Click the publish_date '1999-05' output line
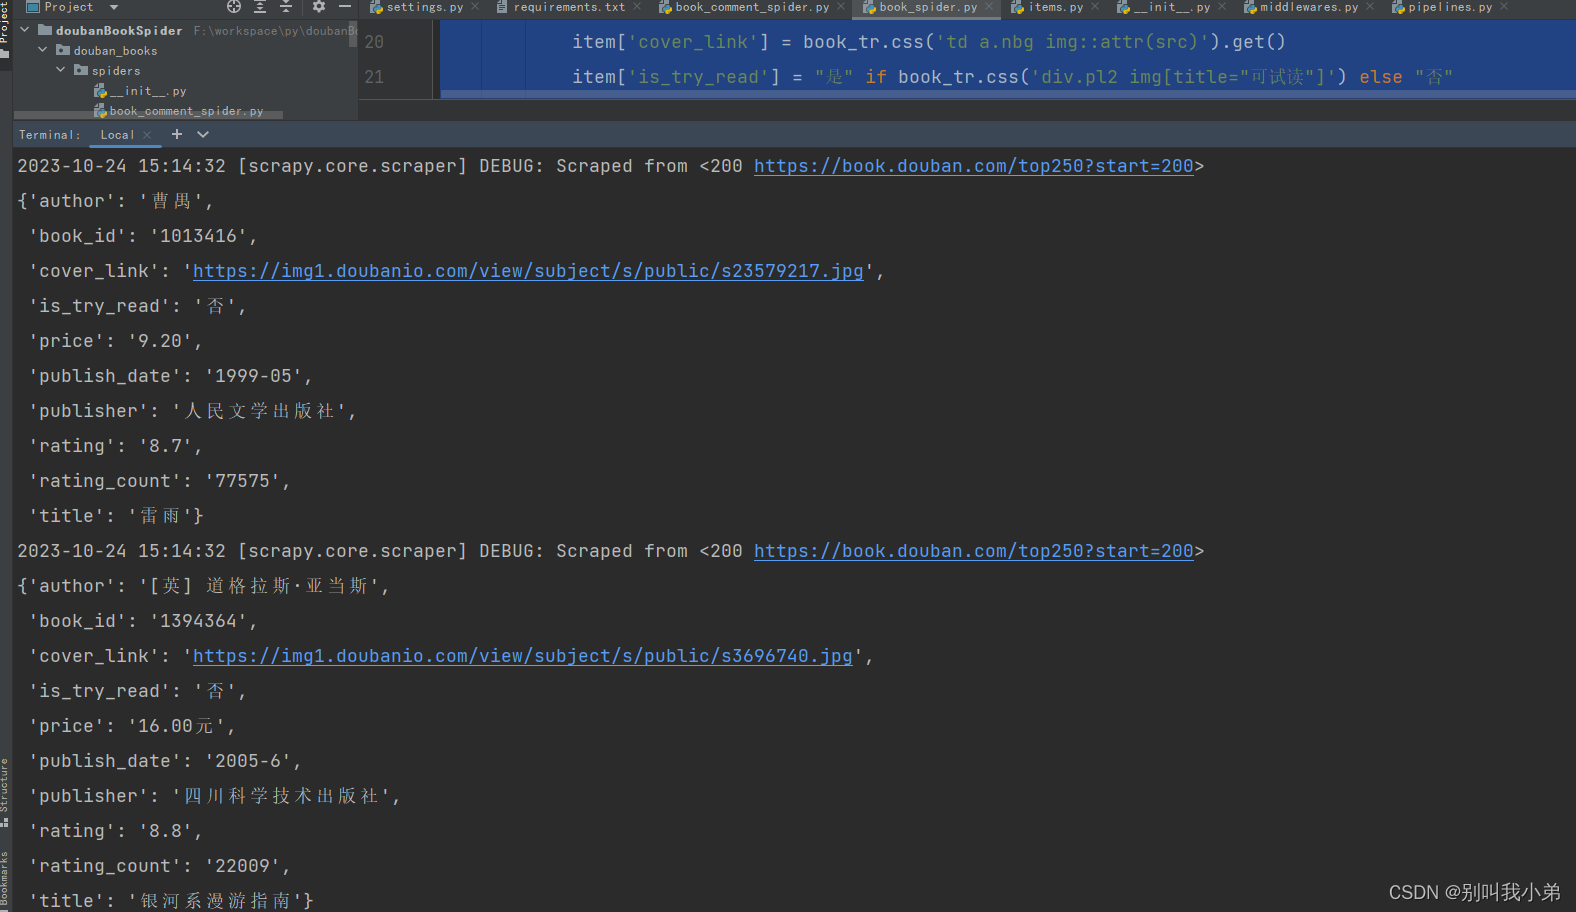The width and height of the screenshot is (1576, 912). click(170, 376)
